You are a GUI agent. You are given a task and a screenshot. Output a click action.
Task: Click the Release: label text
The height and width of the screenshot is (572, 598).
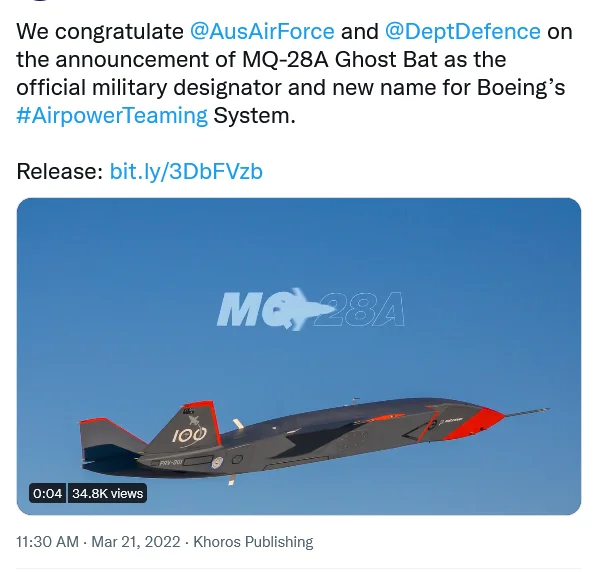(60, 171)
